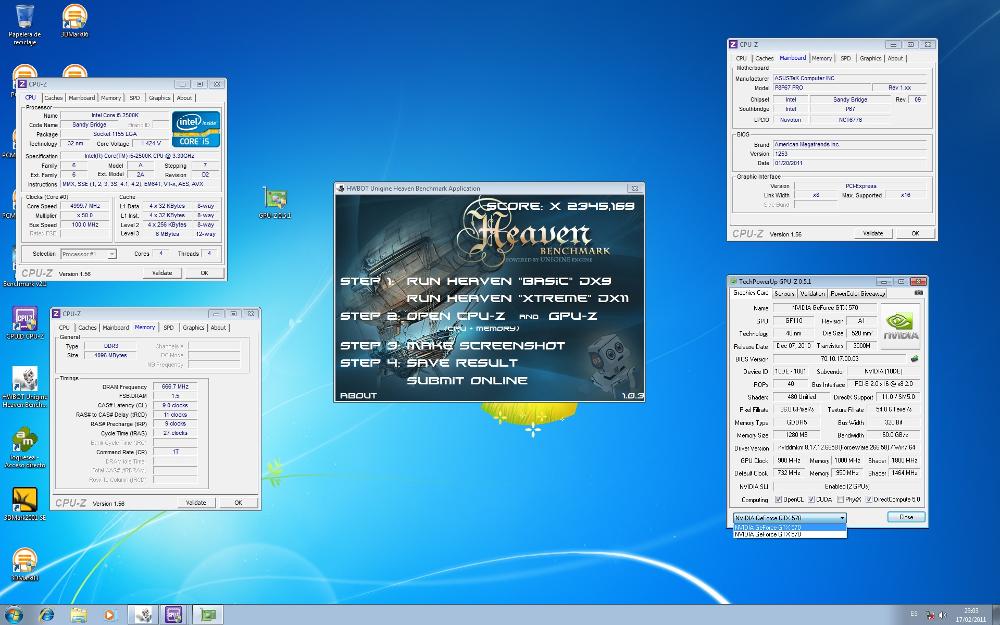Click Run Heaven "Basic" DX9 step
Screen dimensions: 1000x625
point(508,281)
